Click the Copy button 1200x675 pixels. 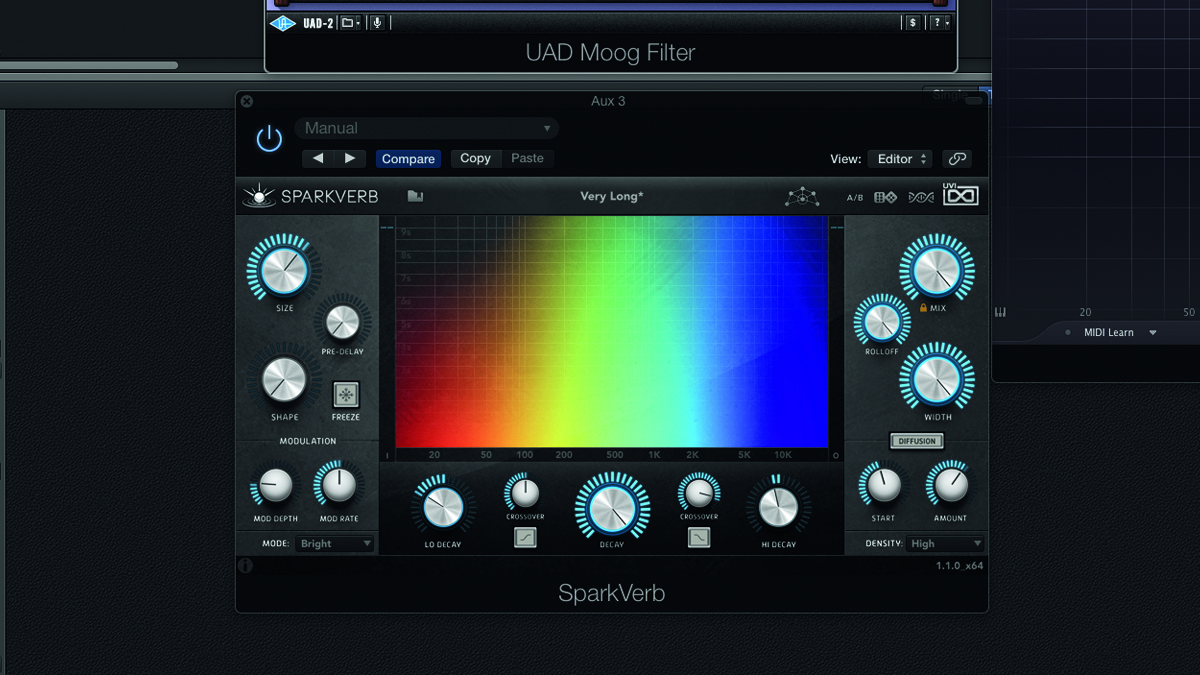(x=475, y=158)
